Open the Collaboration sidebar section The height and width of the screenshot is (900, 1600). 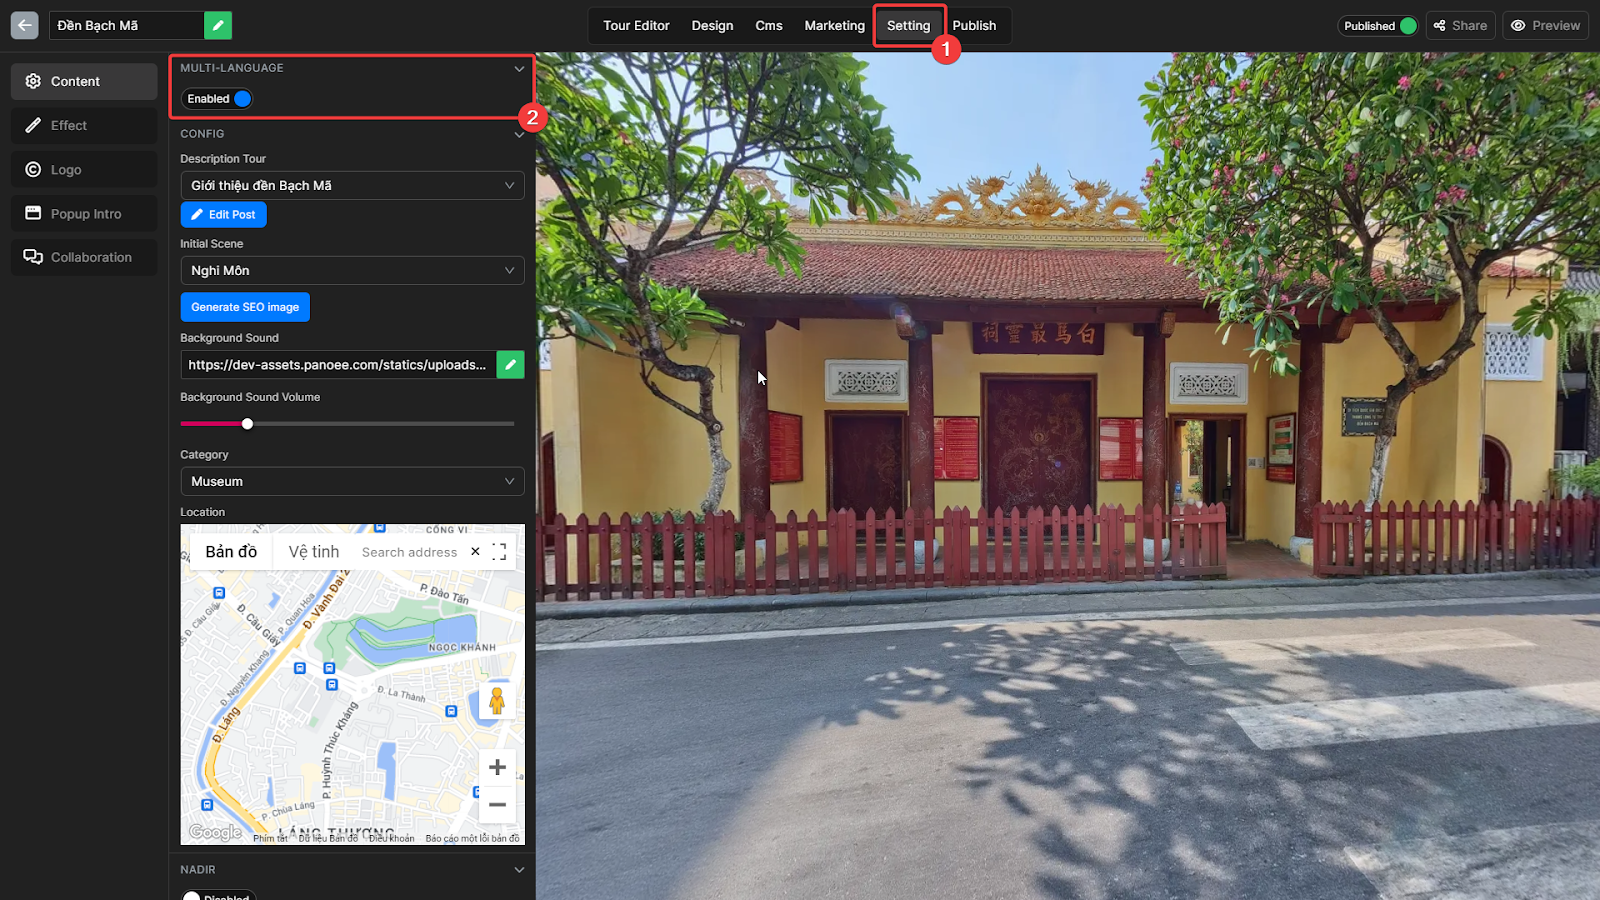click(84, 257)
